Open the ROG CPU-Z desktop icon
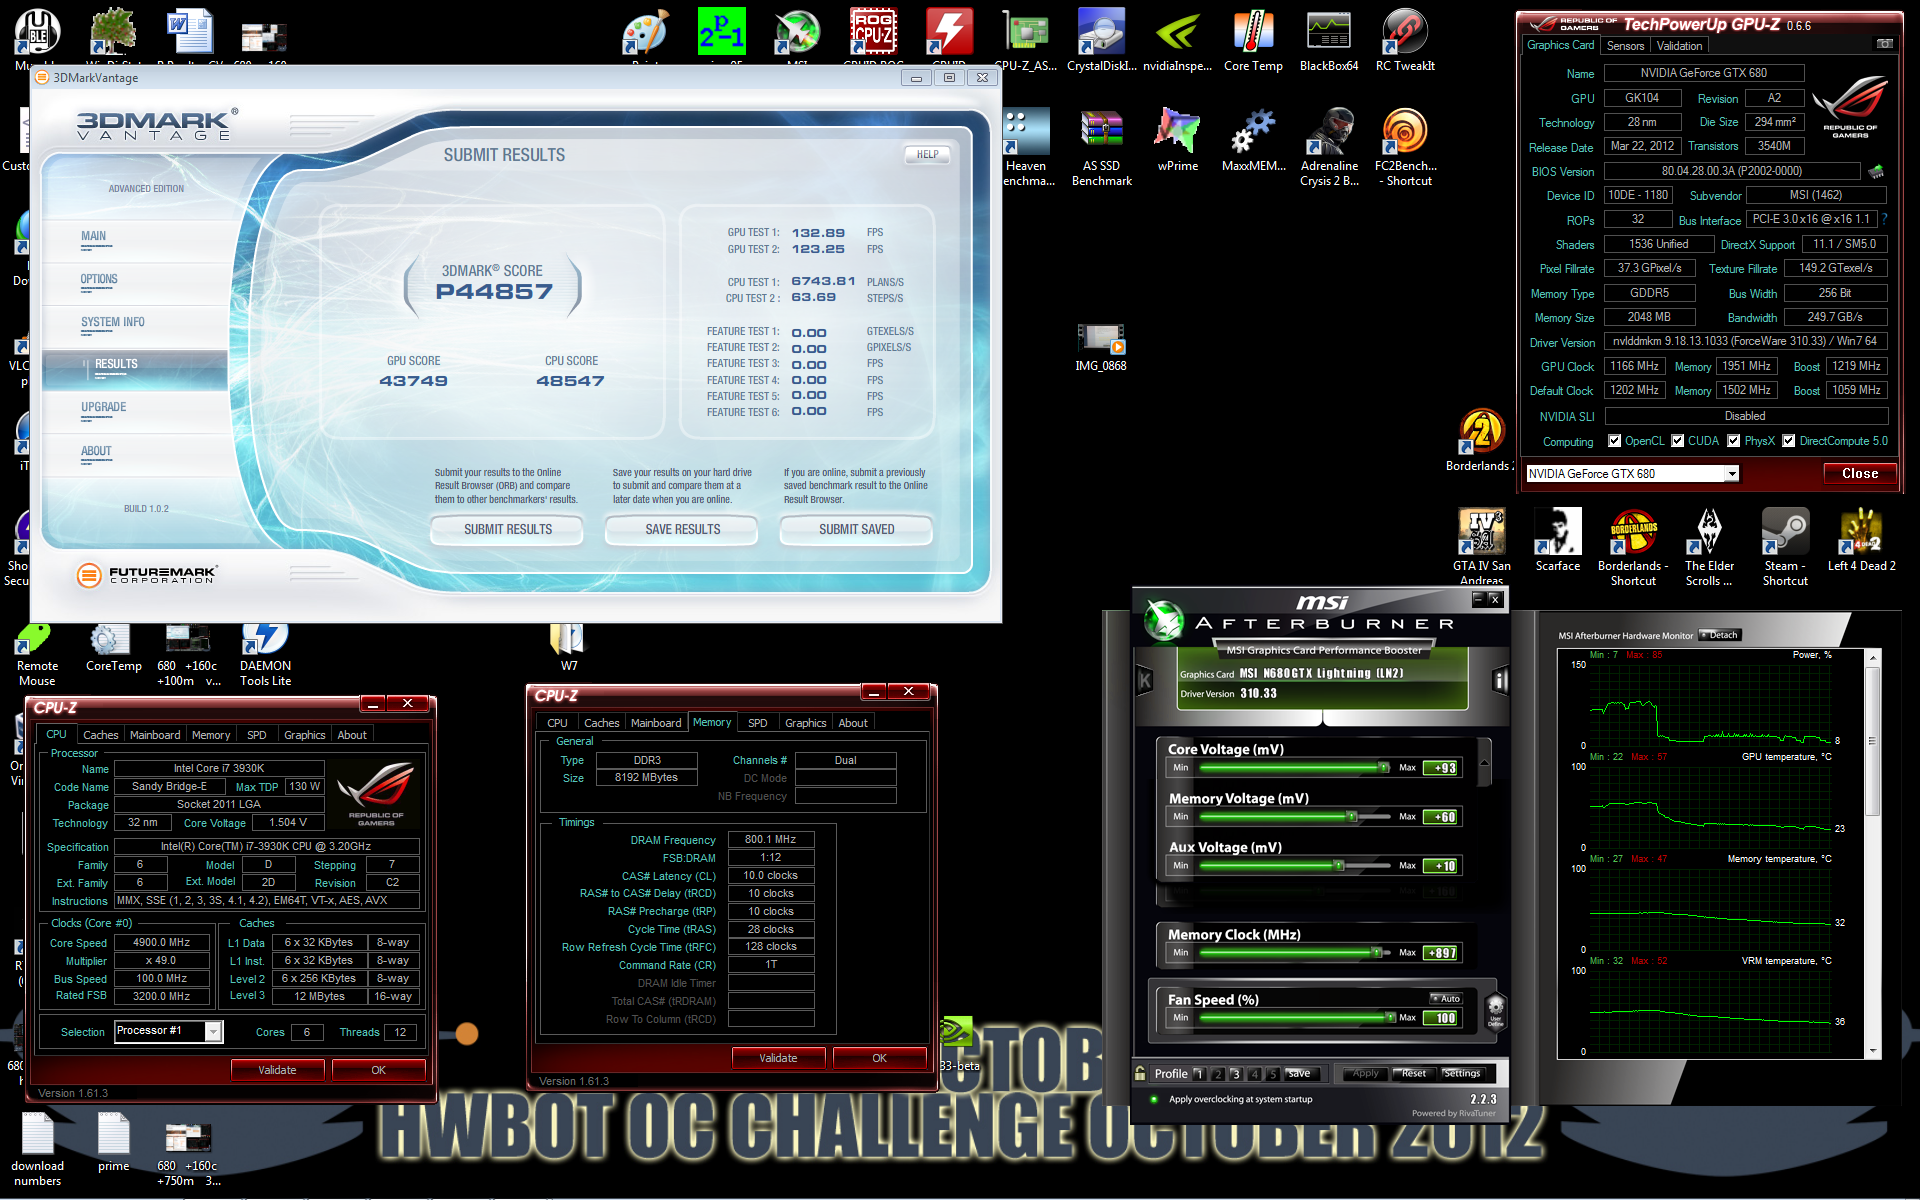Screen dimensions: 1920x1200 873,38
